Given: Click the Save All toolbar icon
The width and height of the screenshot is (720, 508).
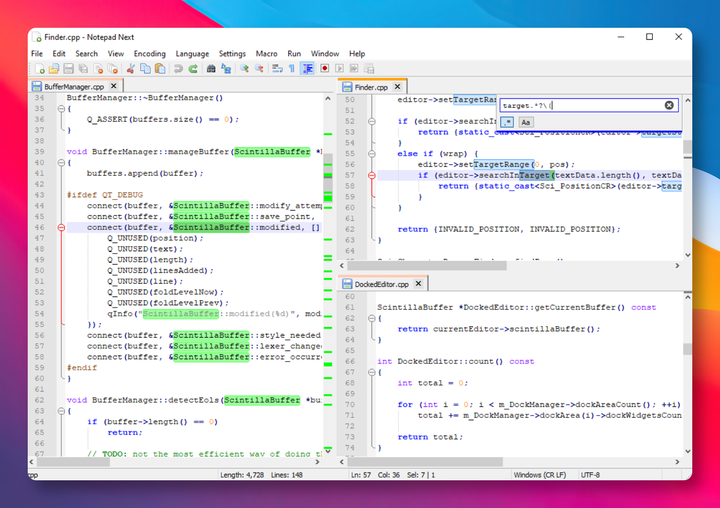Looking at the screenshot, I should click(83, 69).
